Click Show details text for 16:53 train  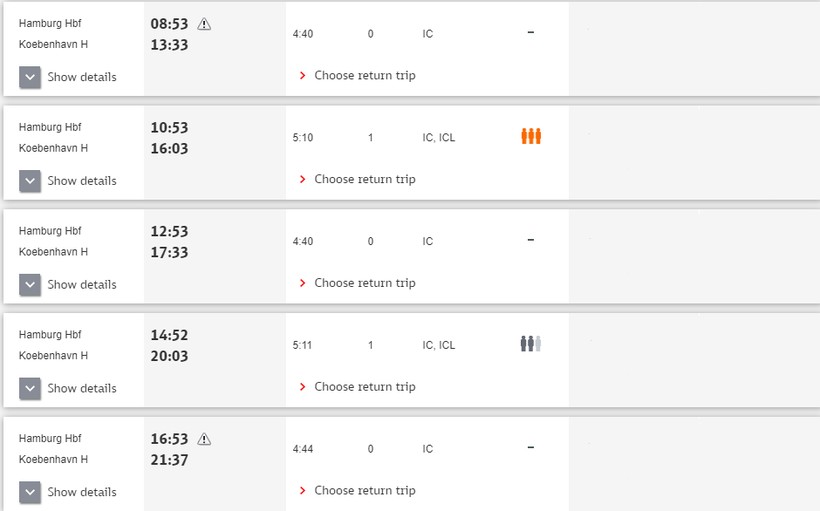81,492
